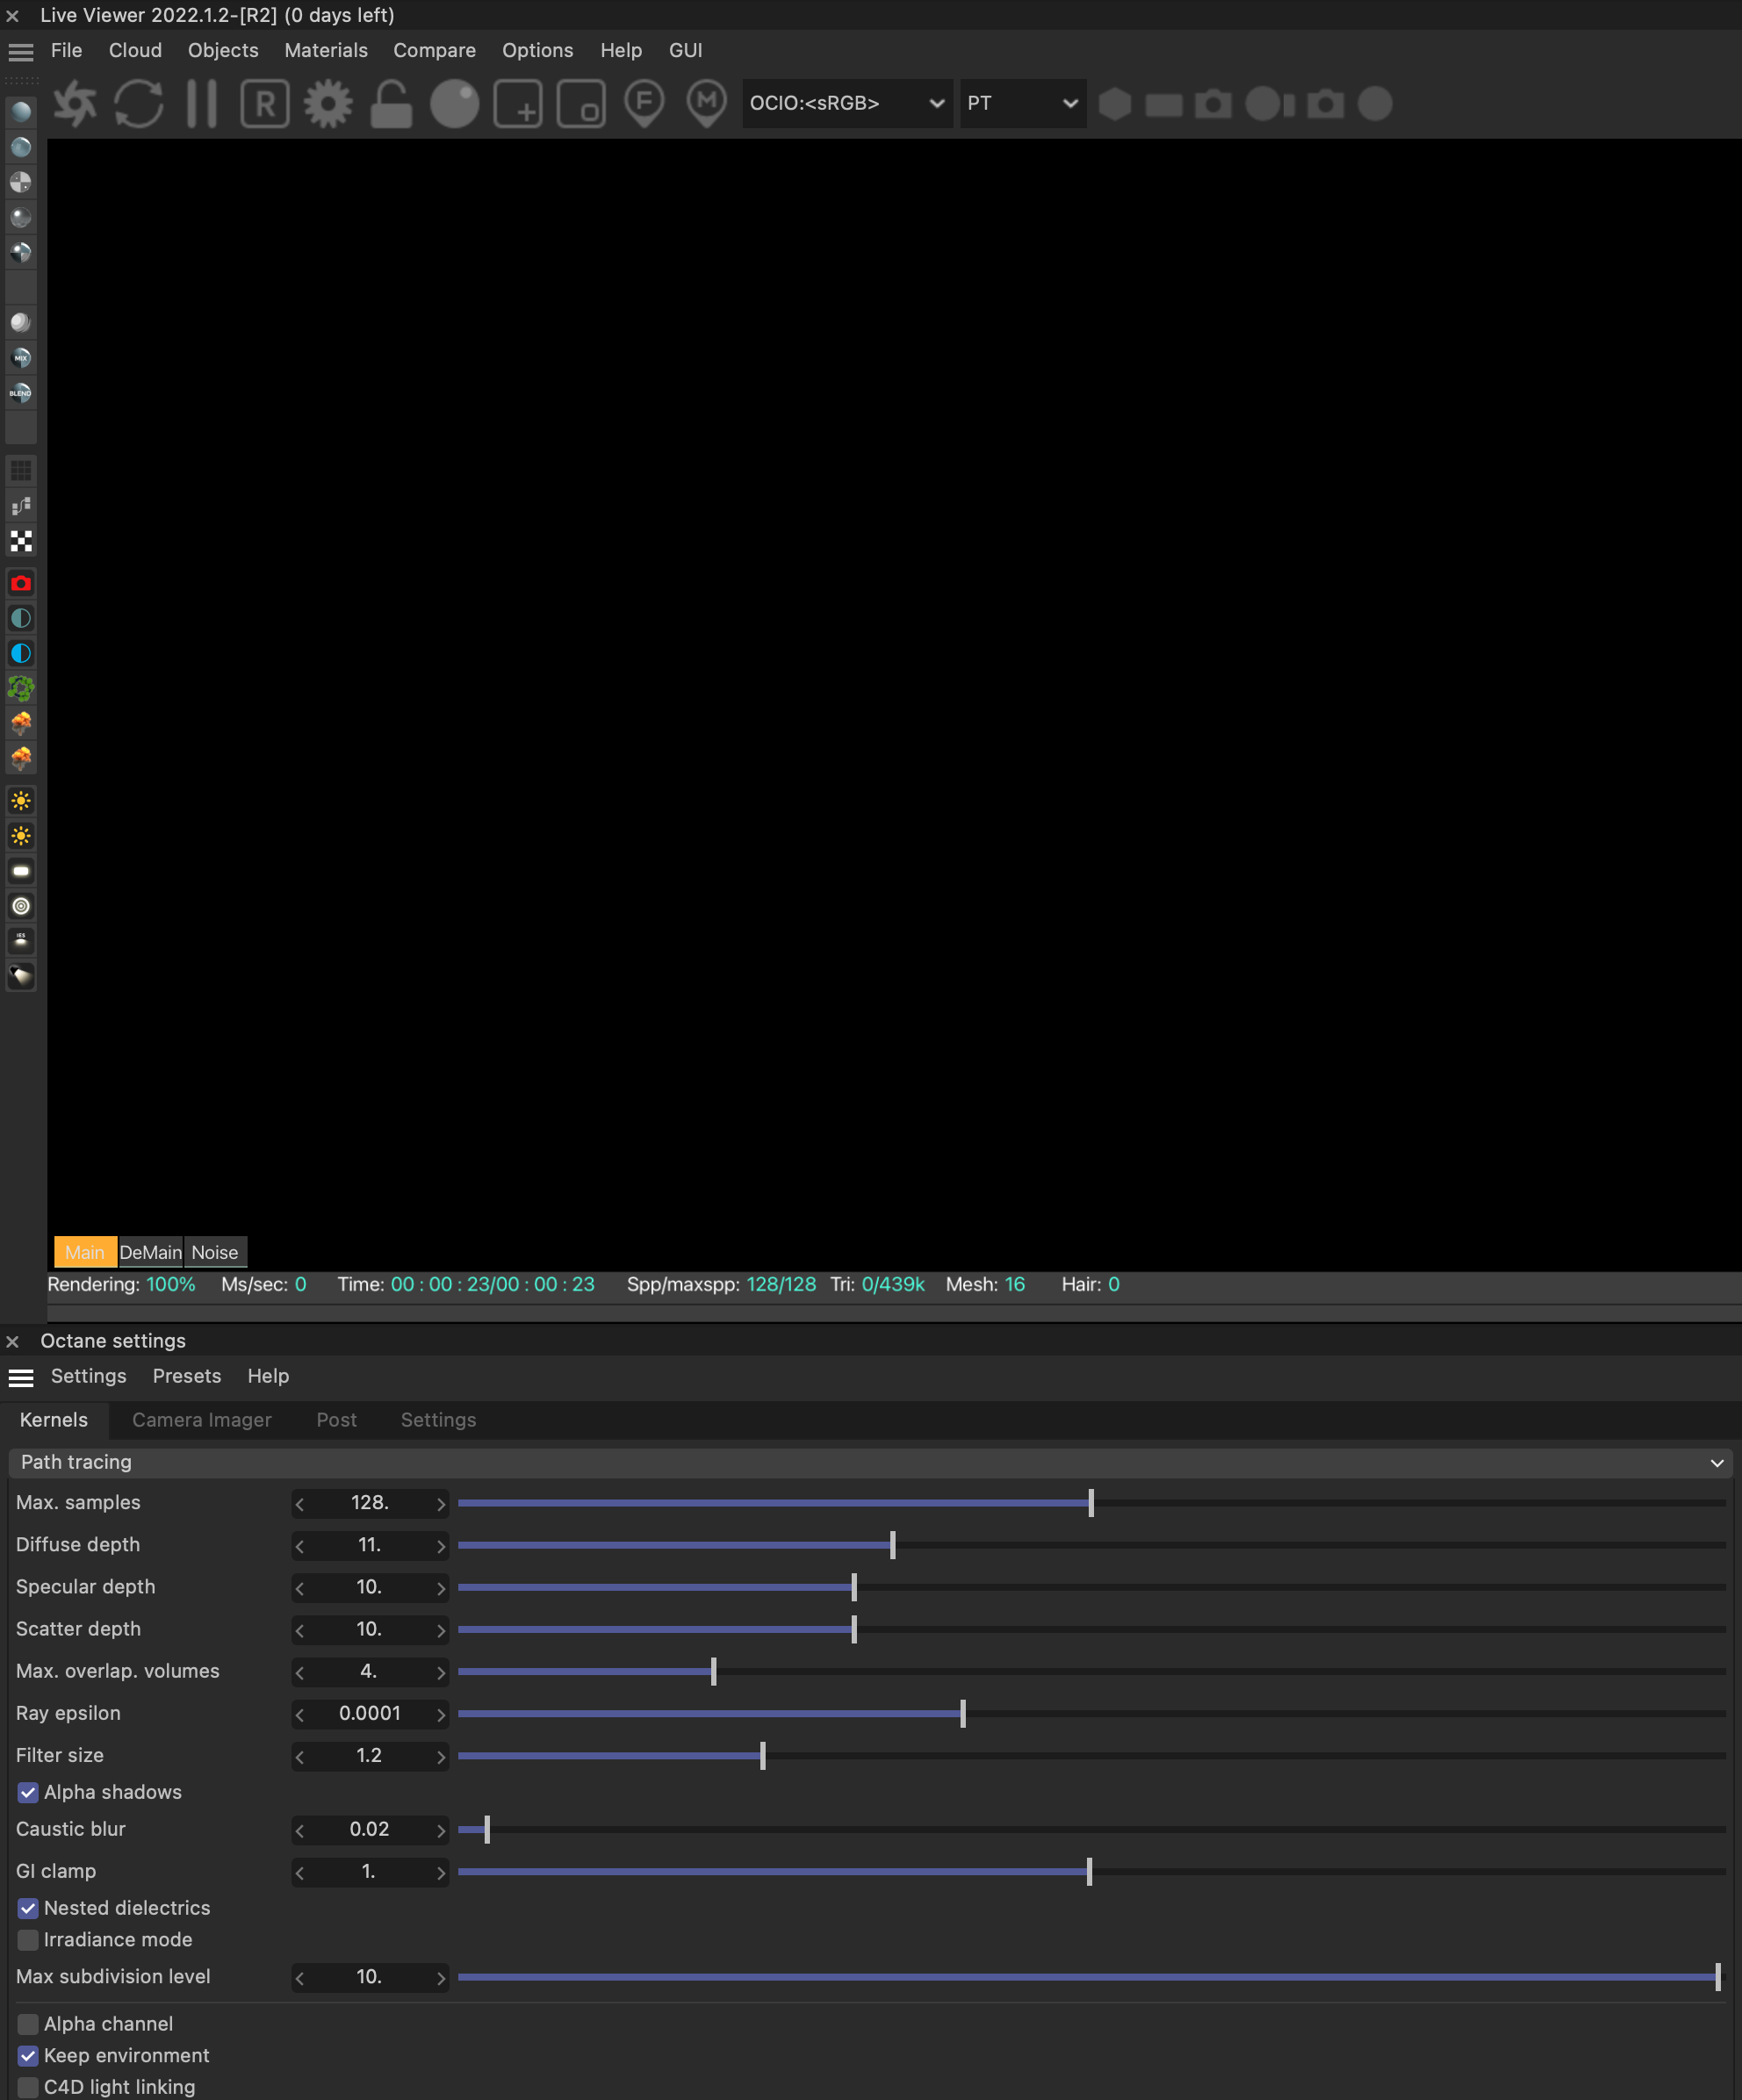Click the grayed hexagon icon in toolbar

1114,103
